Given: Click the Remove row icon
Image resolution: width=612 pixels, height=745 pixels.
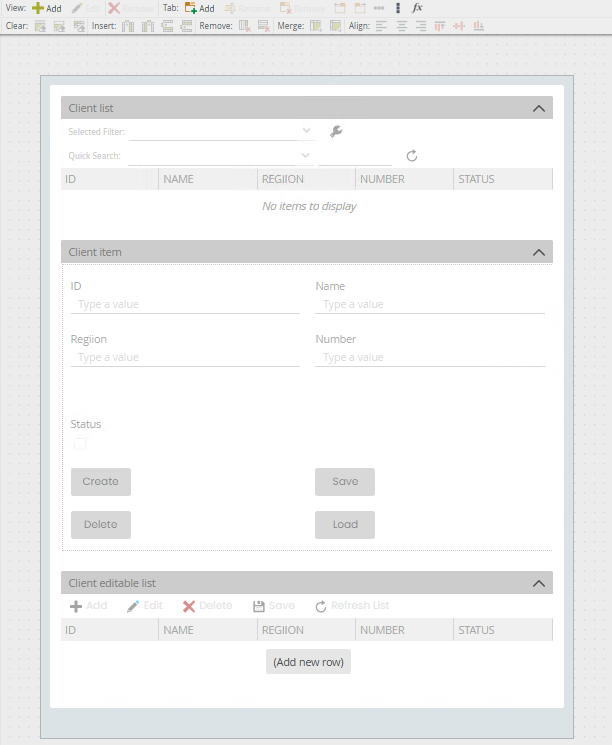Looking at the screenshot, I should (x=264, y=26).
